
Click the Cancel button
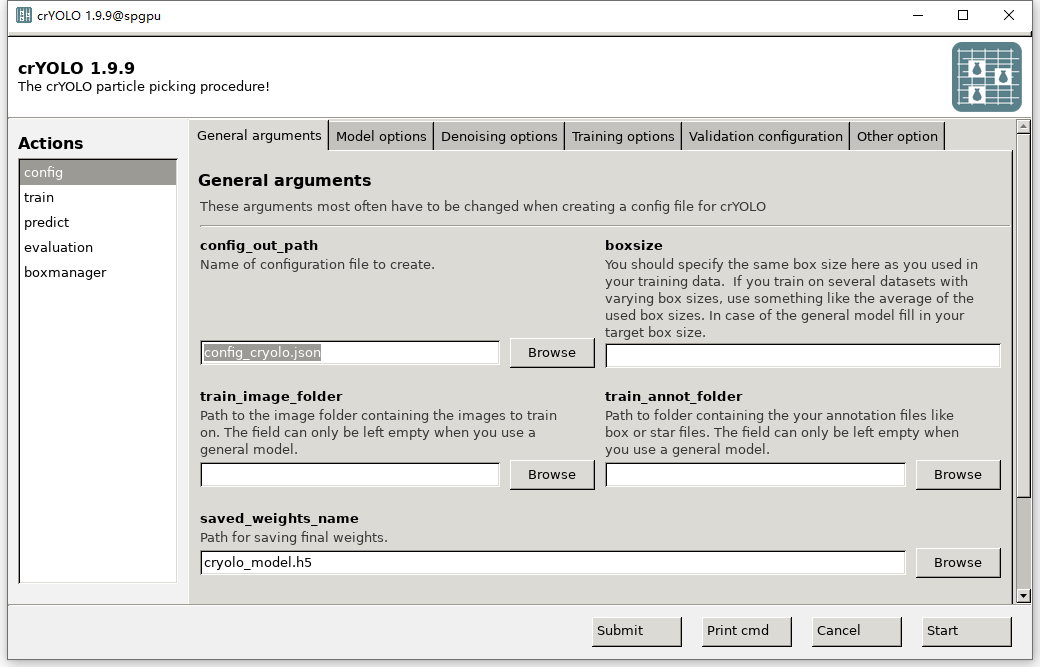pyautogui.click(x=857, y=631)
